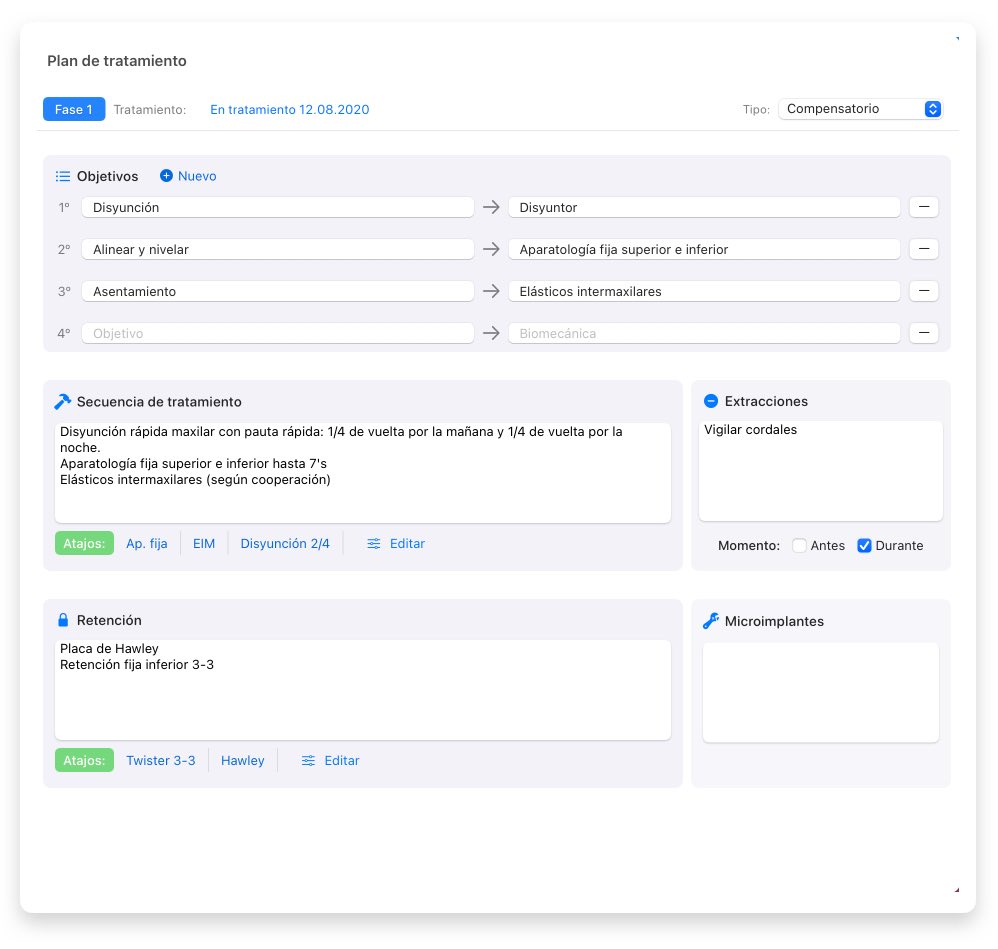The width and height of the screenshot is (998, 949).
Task: Click the Aparatología fija superior e inferior field
Action: coord(704,249)
